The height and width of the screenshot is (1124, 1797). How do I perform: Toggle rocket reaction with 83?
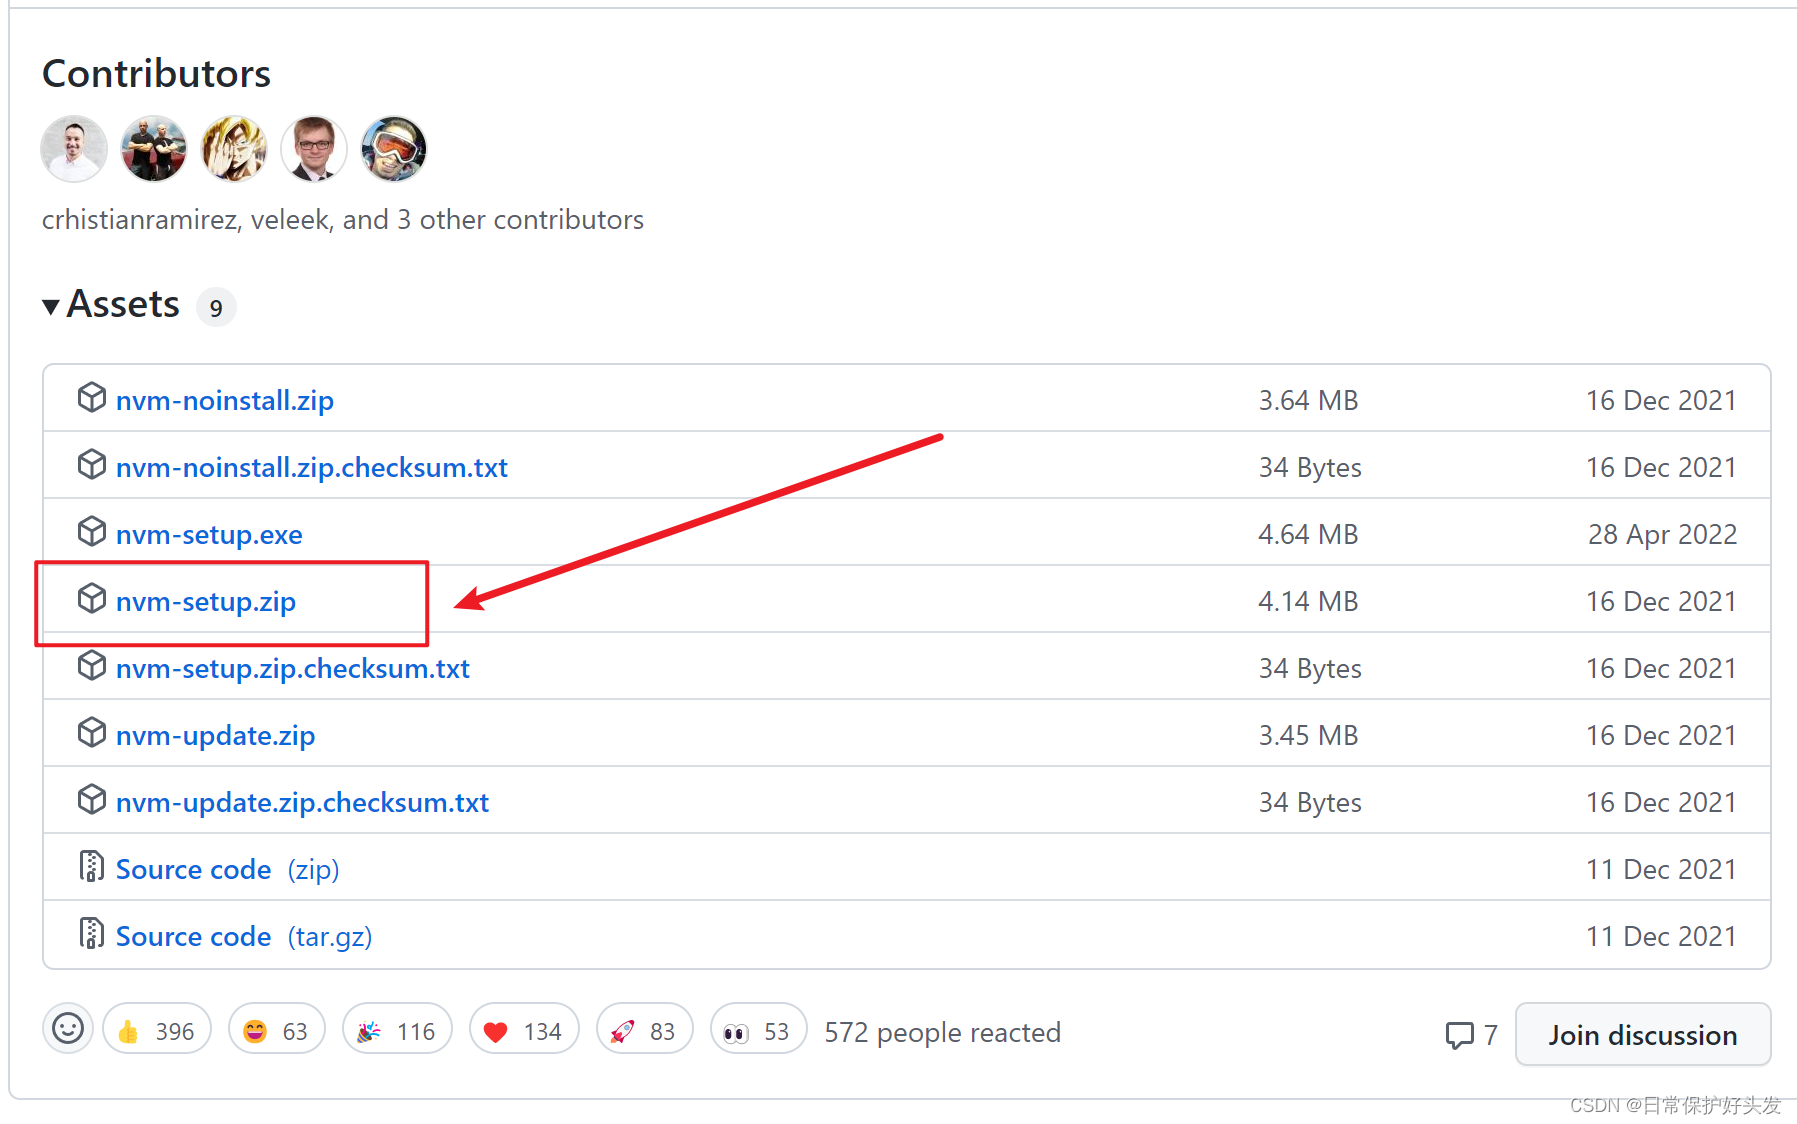click(644, 1030)
